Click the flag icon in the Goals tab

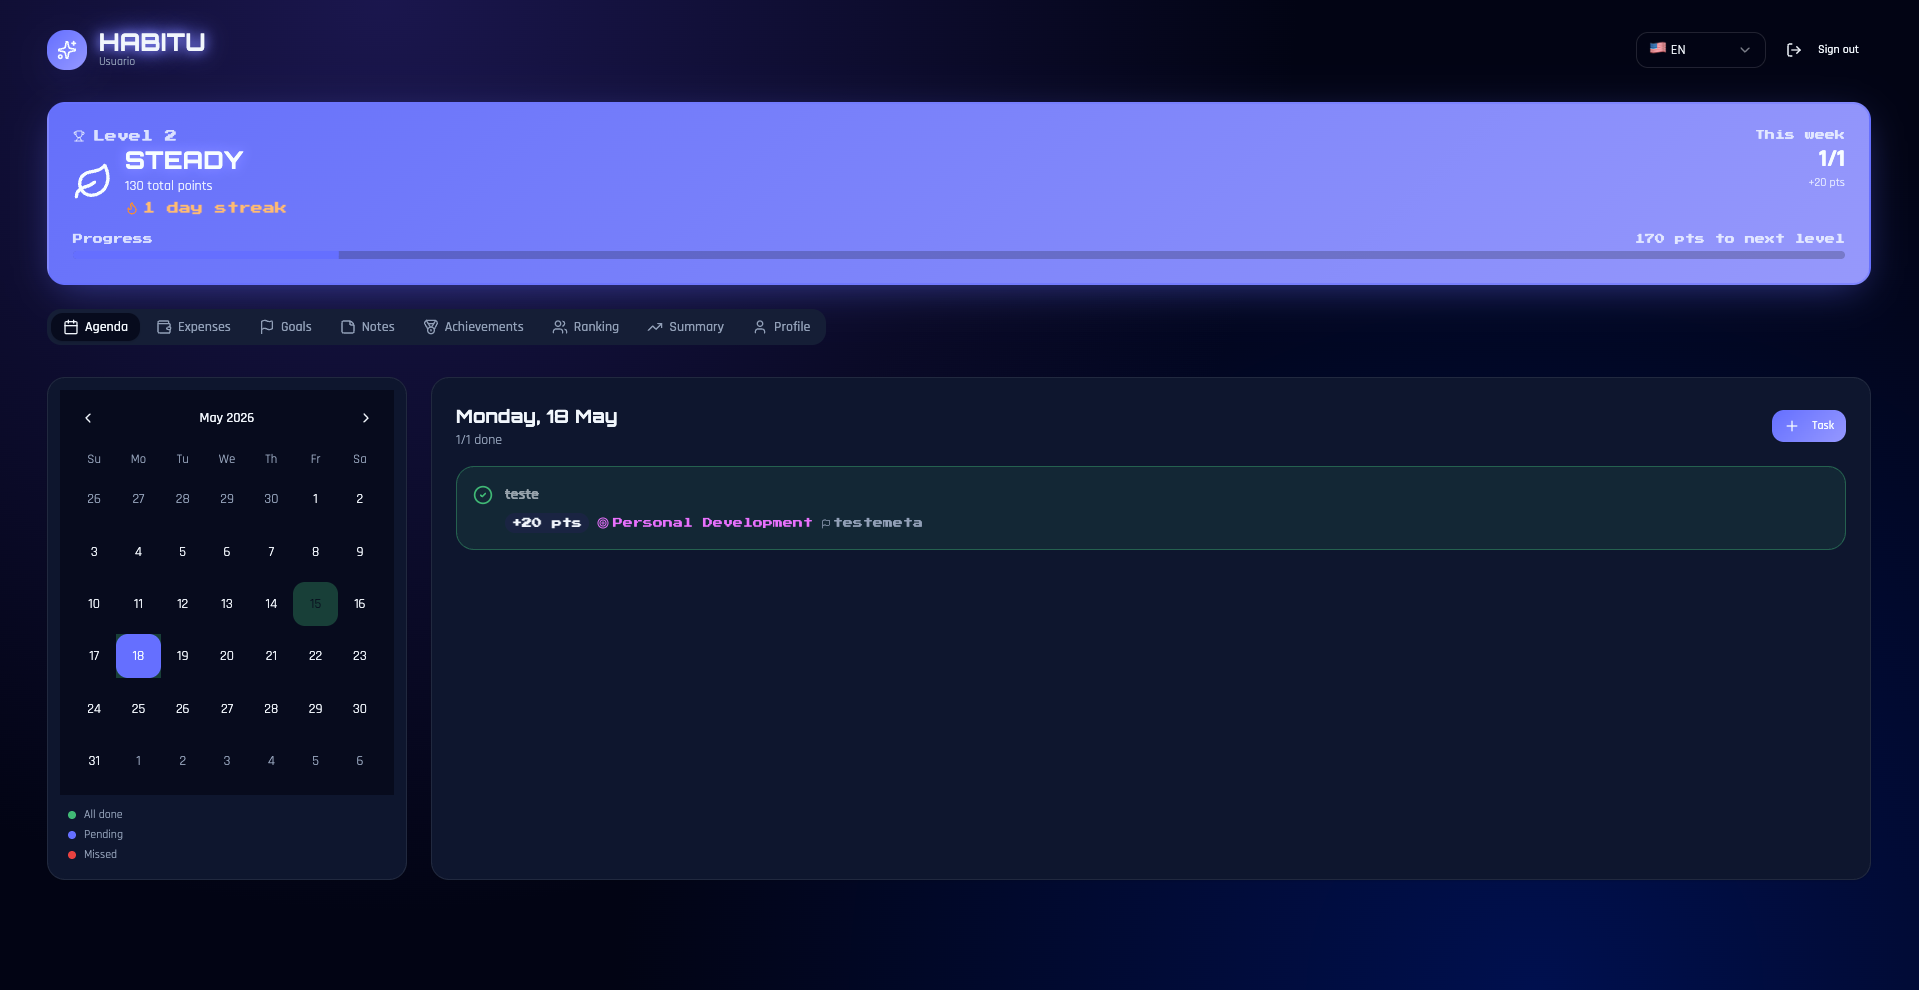pyautogui.click(x=267, y=327)
